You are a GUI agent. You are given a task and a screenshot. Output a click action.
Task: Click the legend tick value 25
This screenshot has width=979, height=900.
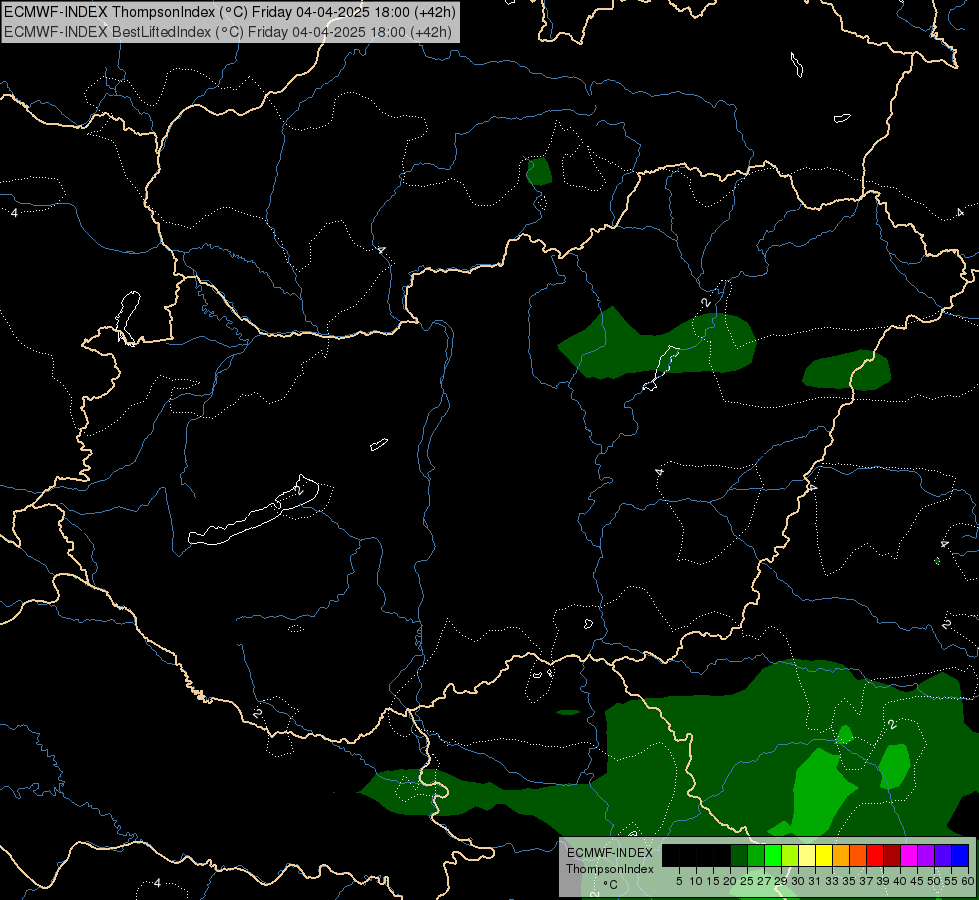tap(747, 881)
